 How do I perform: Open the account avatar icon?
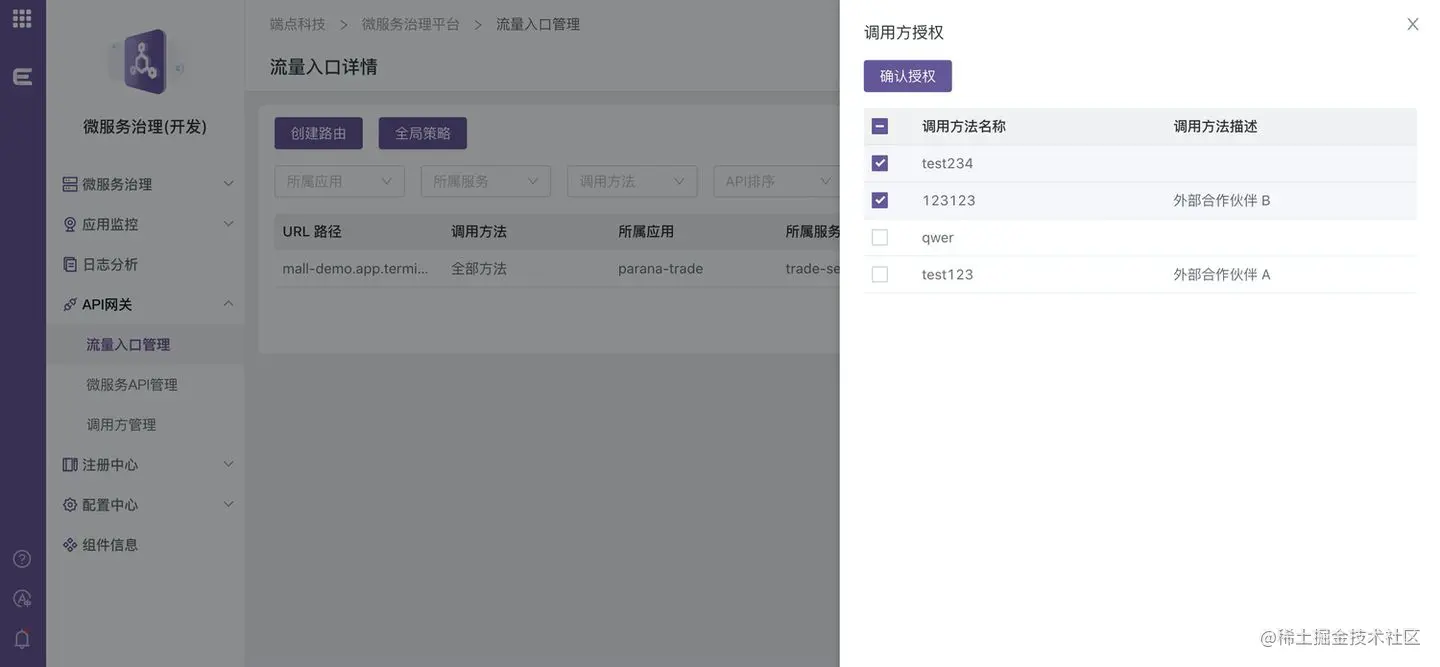pyautogui.click(x=22, y=599)
